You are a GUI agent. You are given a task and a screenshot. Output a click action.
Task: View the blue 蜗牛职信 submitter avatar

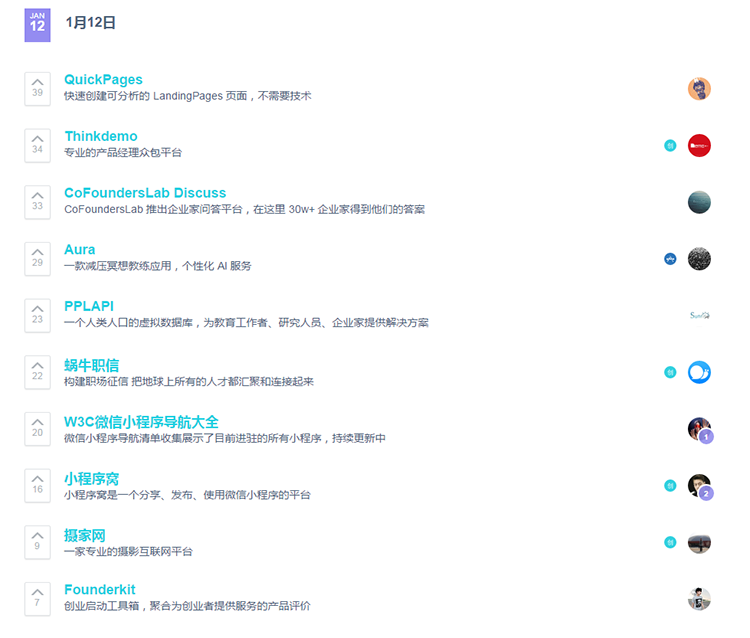(x=699, y=372)
